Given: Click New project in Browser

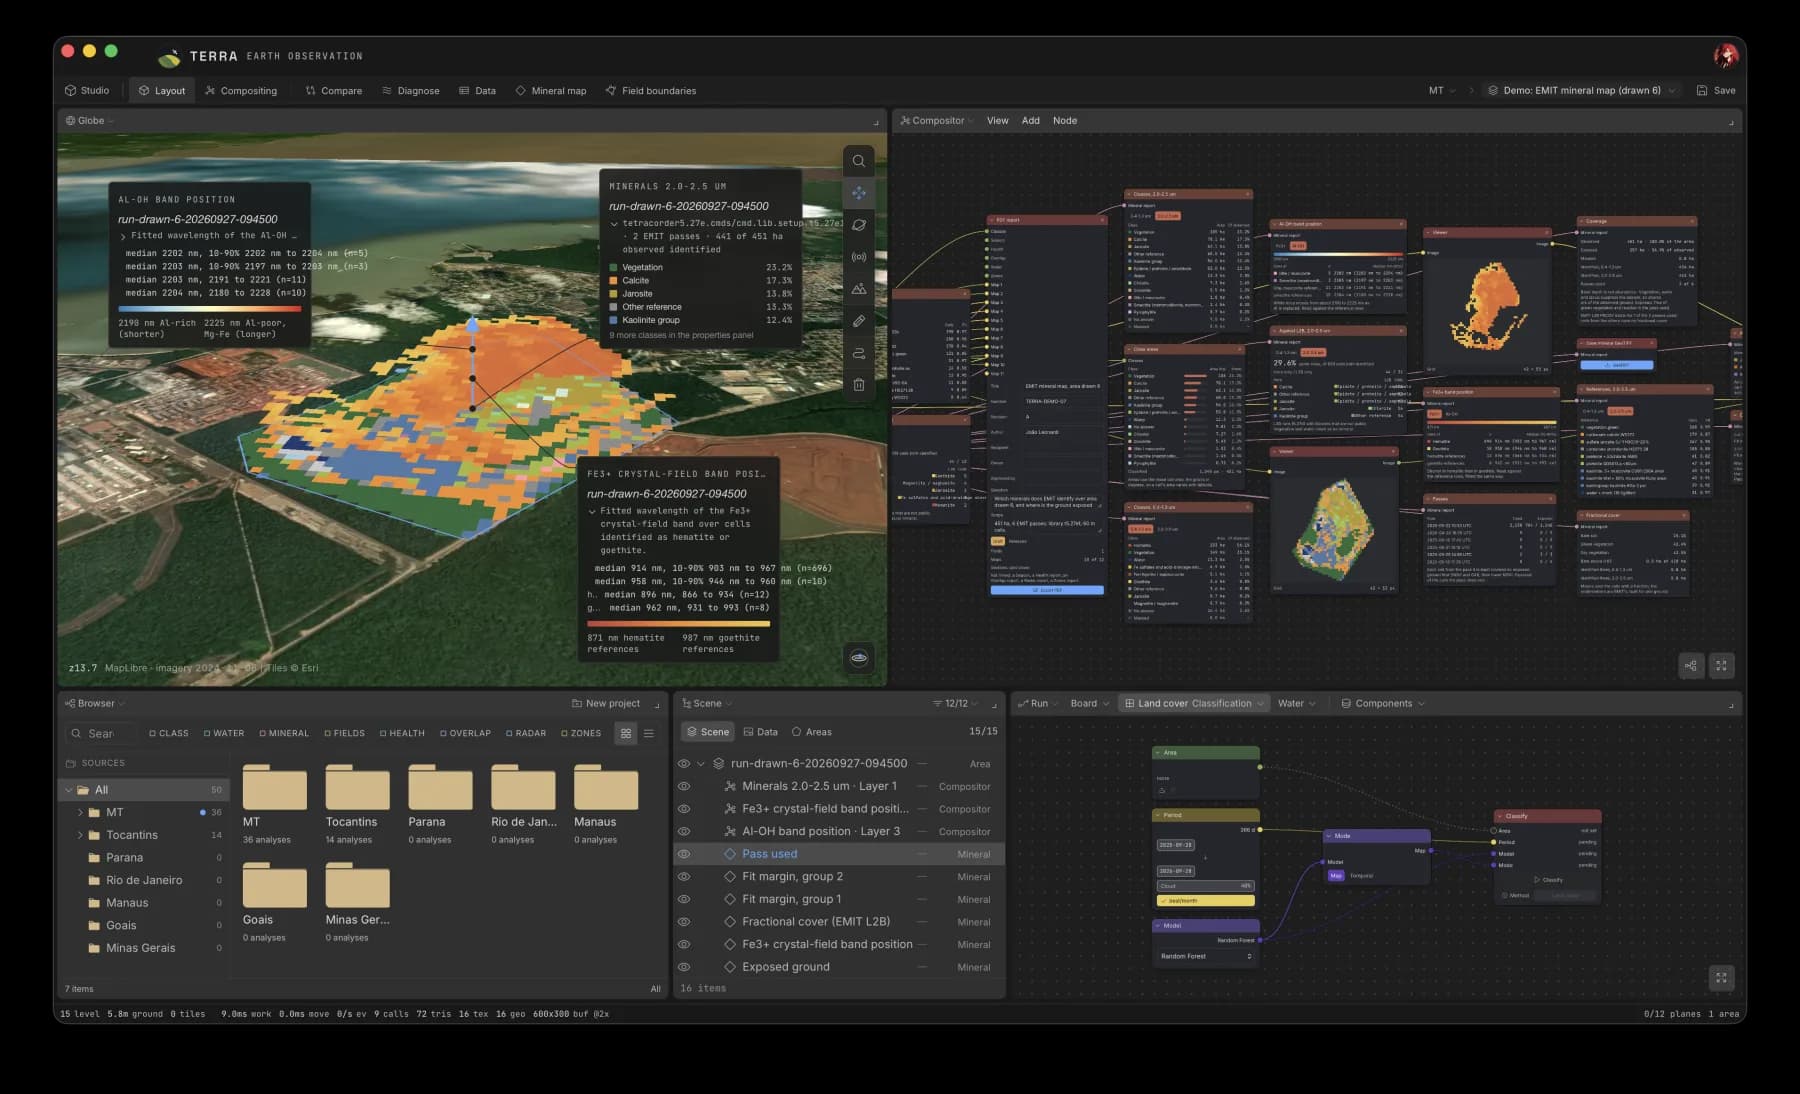Looking at the screenshot, I should coord(606,703).
